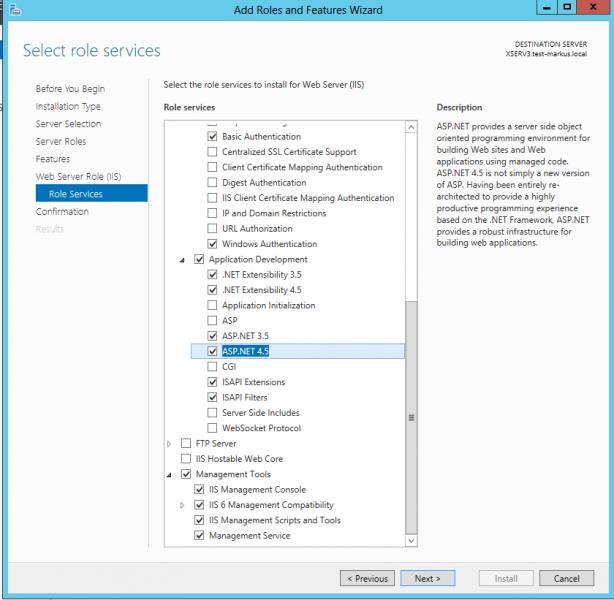Viewport: 614px width, 600px height.
Task: Cancel the Add Roles wizard
Action: (566, 578)
